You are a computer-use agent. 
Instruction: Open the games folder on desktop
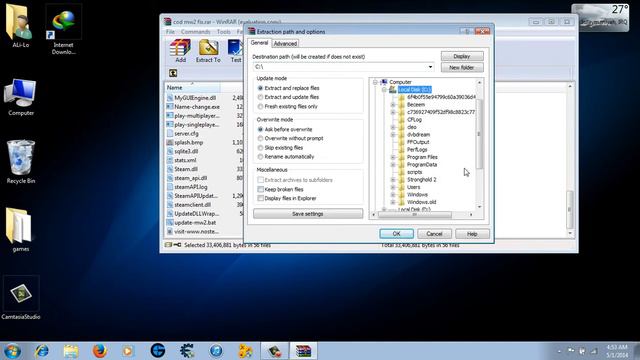(x=20, y=230)
